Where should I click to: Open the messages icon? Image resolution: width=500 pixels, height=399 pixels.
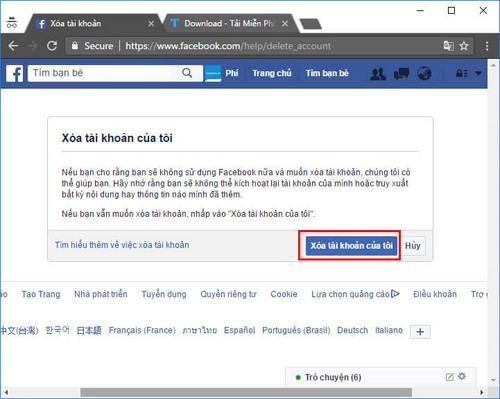(401, 74)
